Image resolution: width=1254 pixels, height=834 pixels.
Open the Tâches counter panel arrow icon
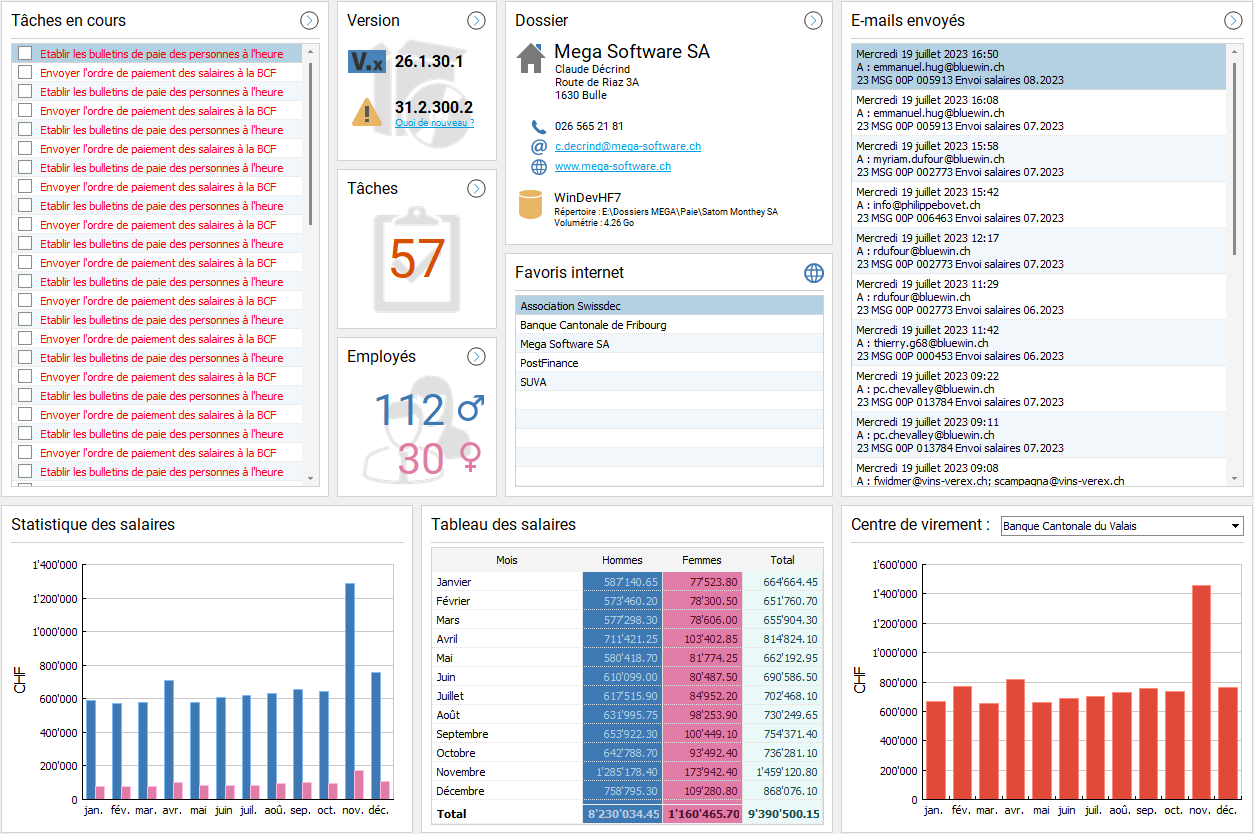tap(476, 188)
